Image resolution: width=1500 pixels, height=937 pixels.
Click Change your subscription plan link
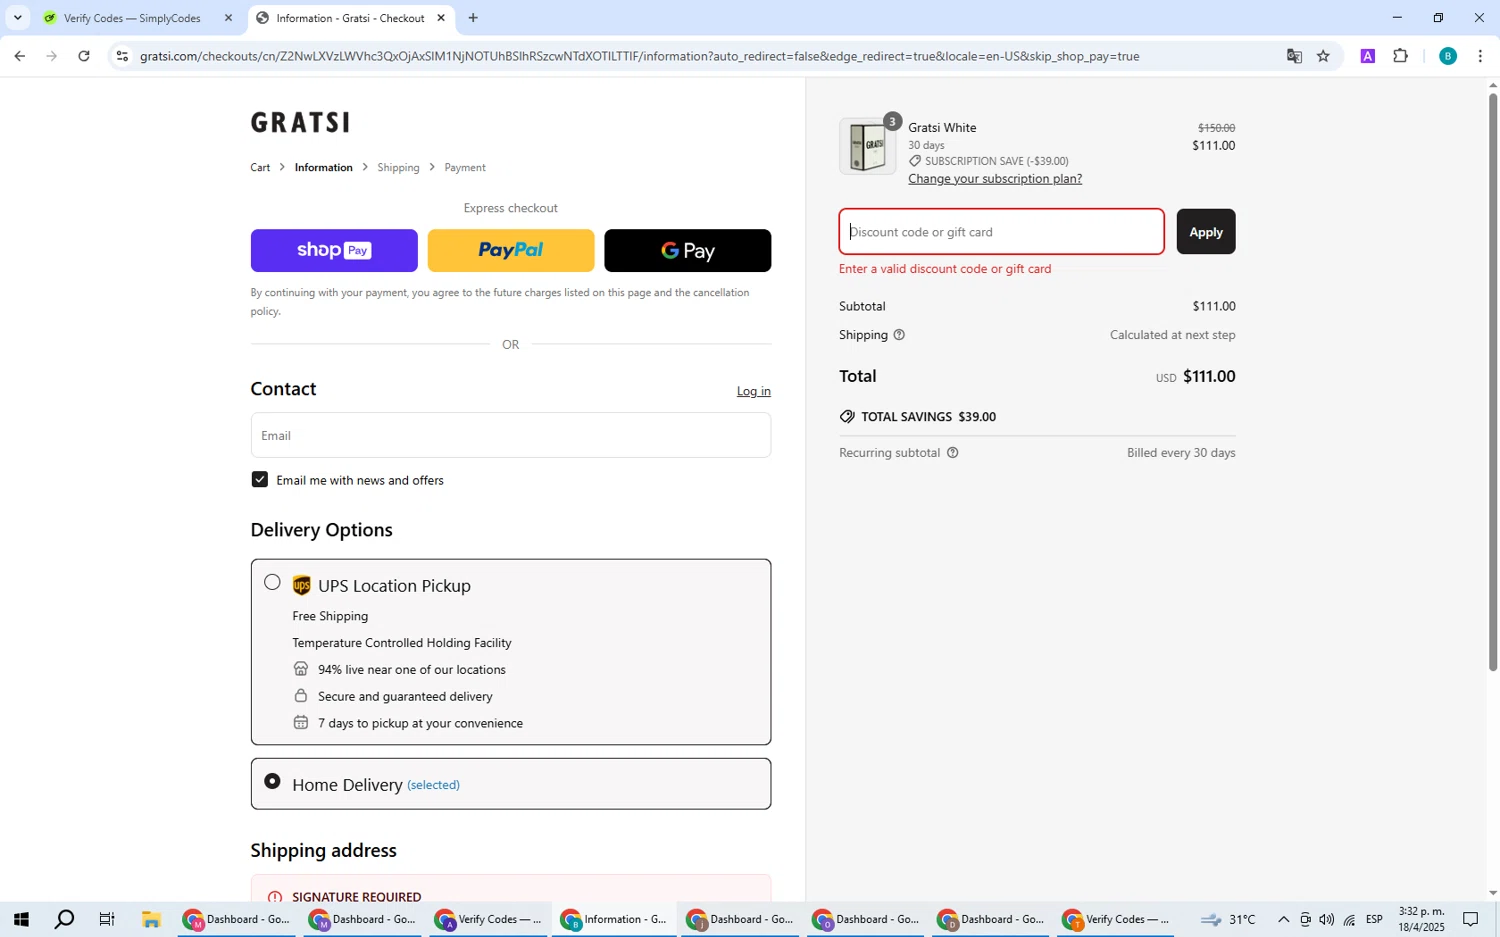point(995,179)
